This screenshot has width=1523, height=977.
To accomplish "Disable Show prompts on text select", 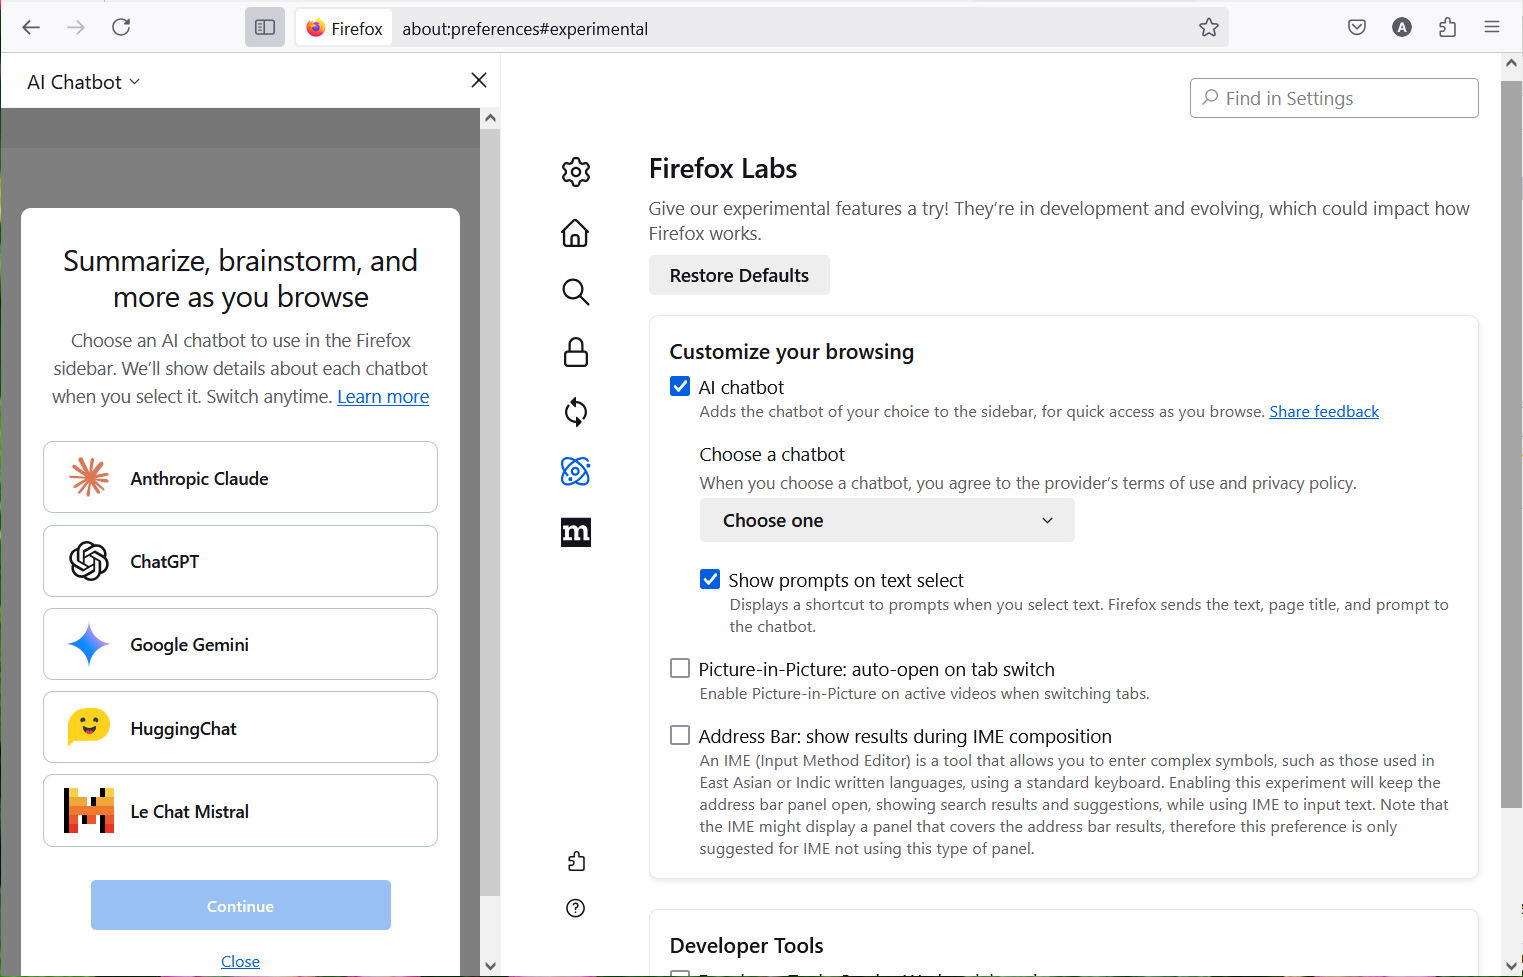I will [x=710, y=579].
